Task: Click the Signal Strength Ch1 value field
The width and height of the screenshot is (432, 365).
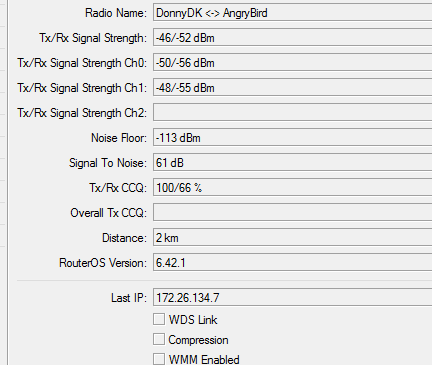Action: [x=293, y=88]
